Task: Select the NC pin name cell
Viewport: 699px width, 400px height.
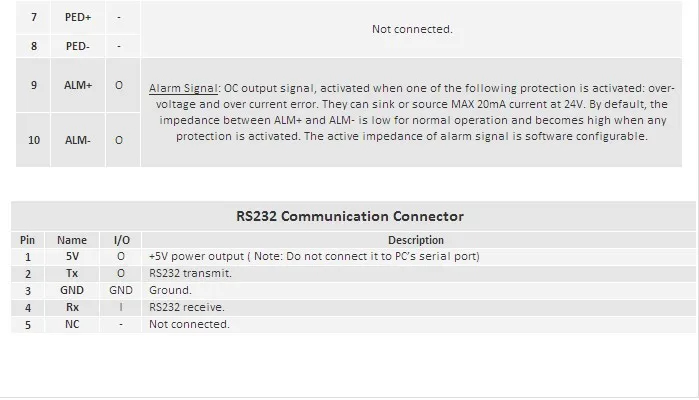Action: [72, 324]
